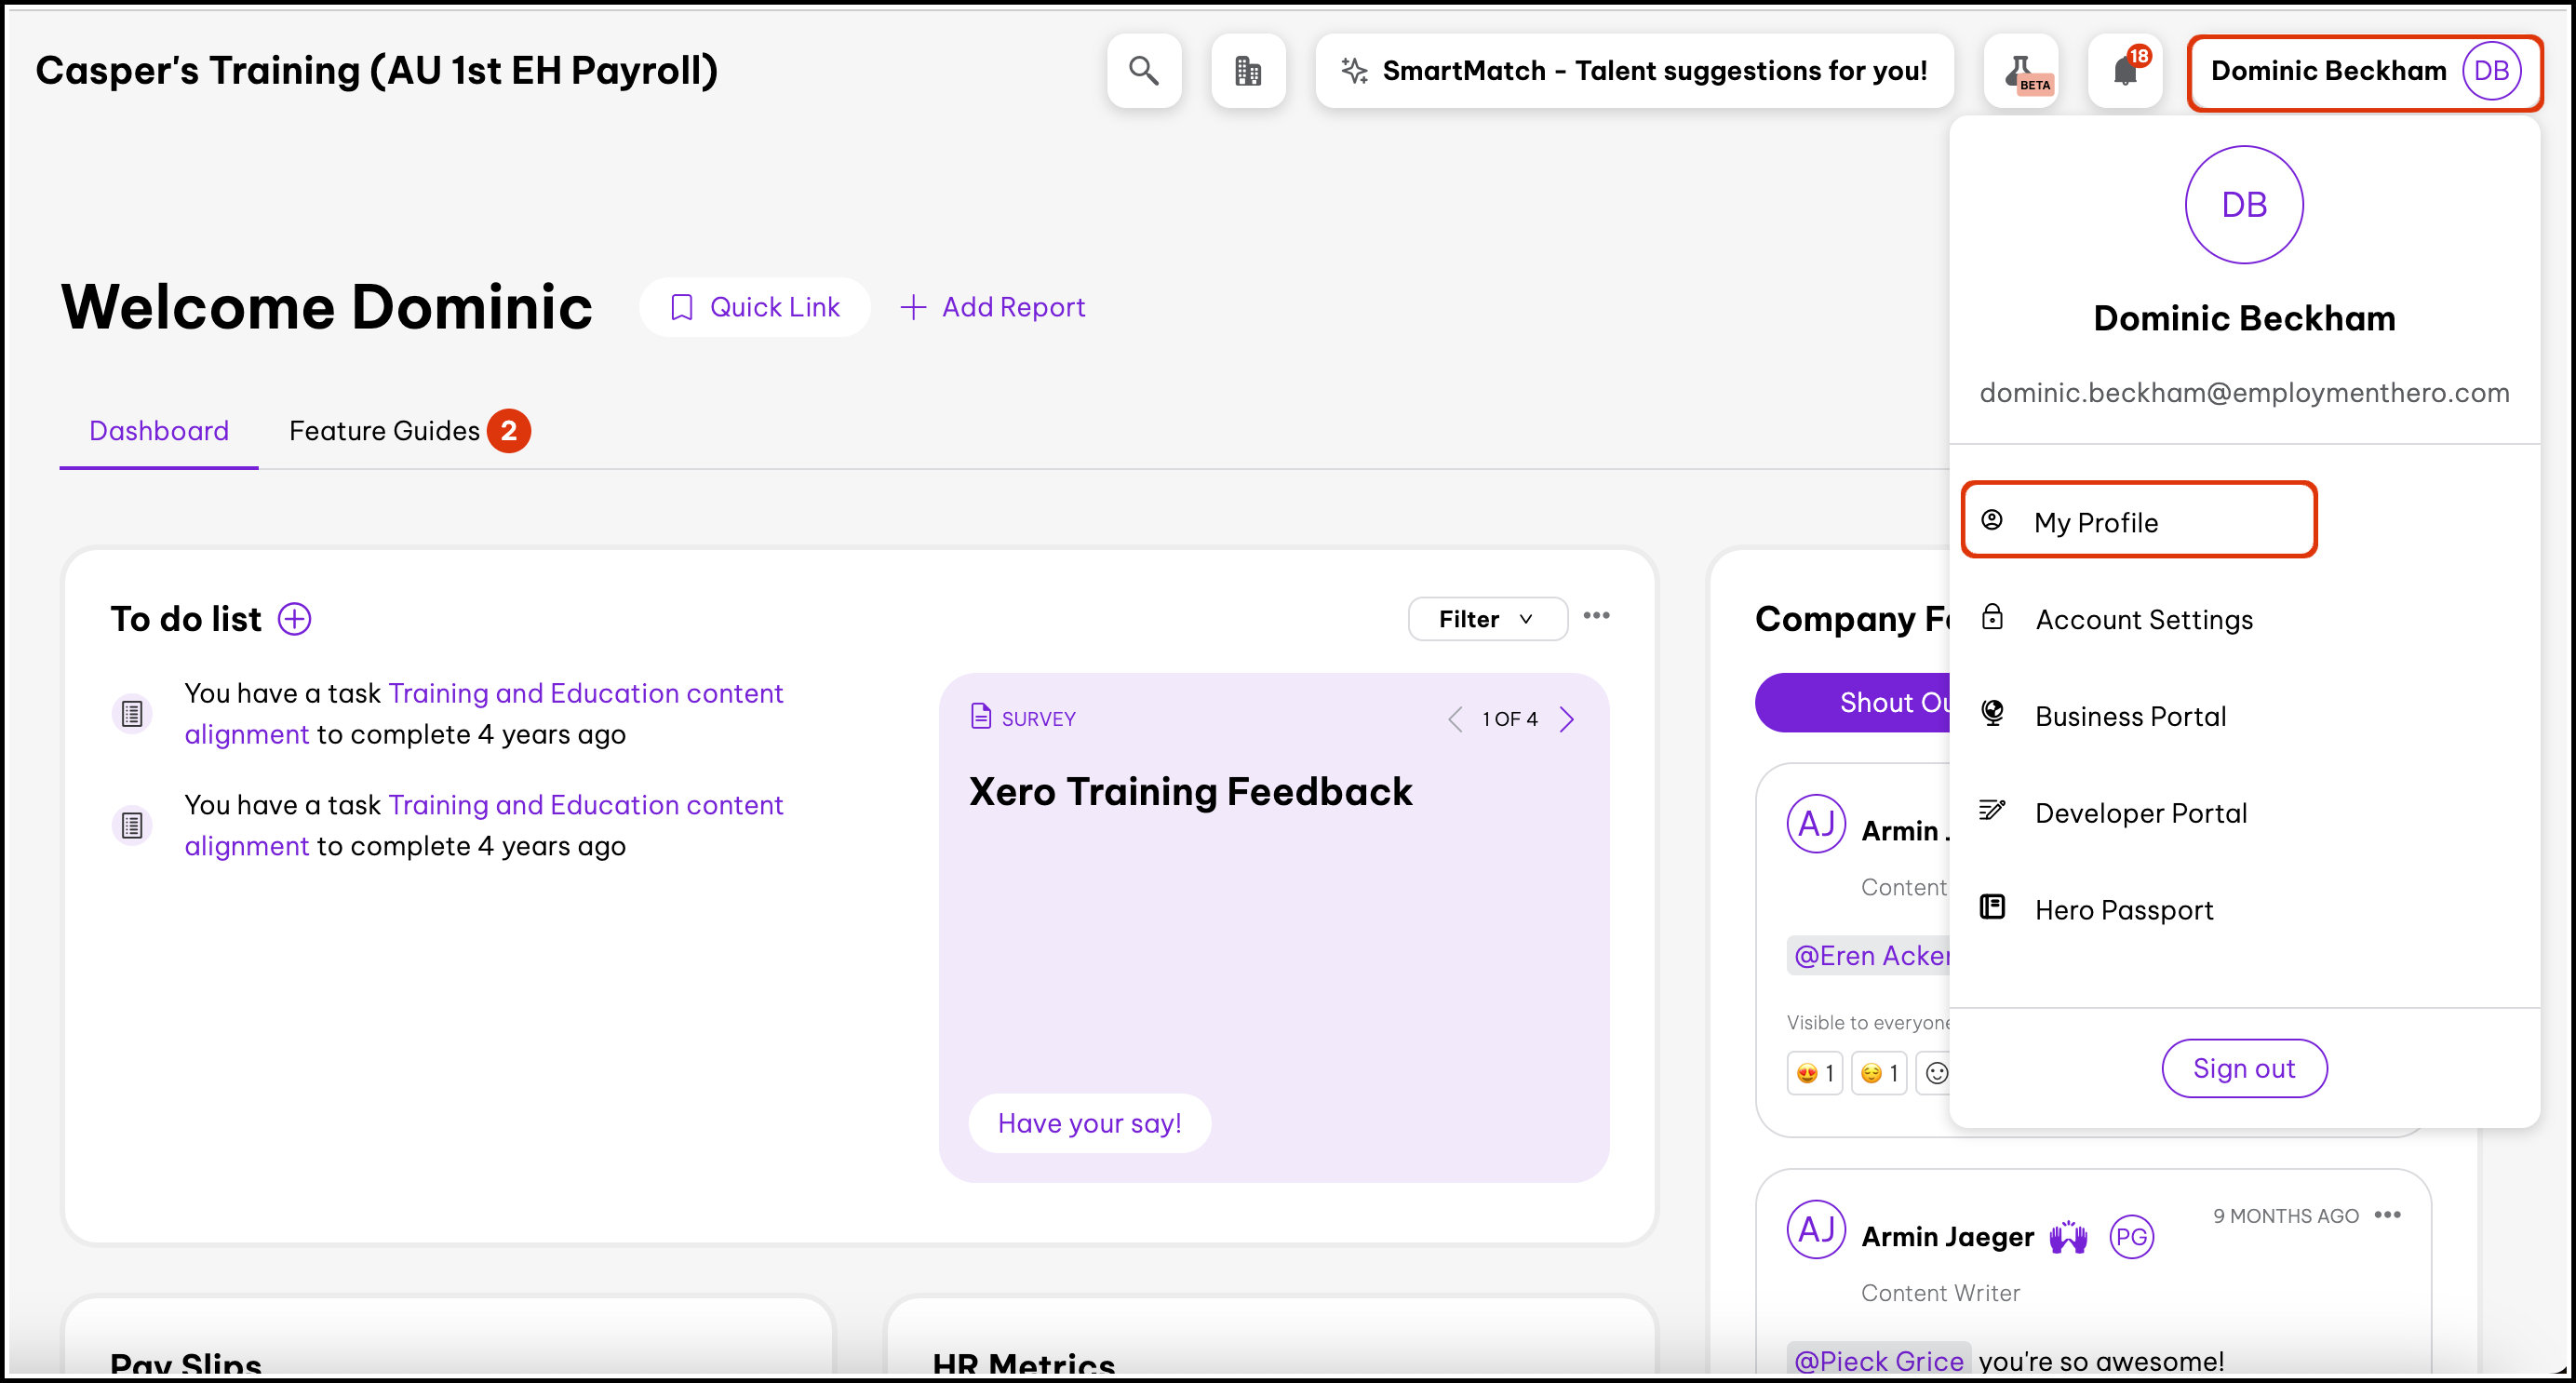The image size is (2576, 1383).
Task: Click the Sign out button
Action: coord(2243,1068)
